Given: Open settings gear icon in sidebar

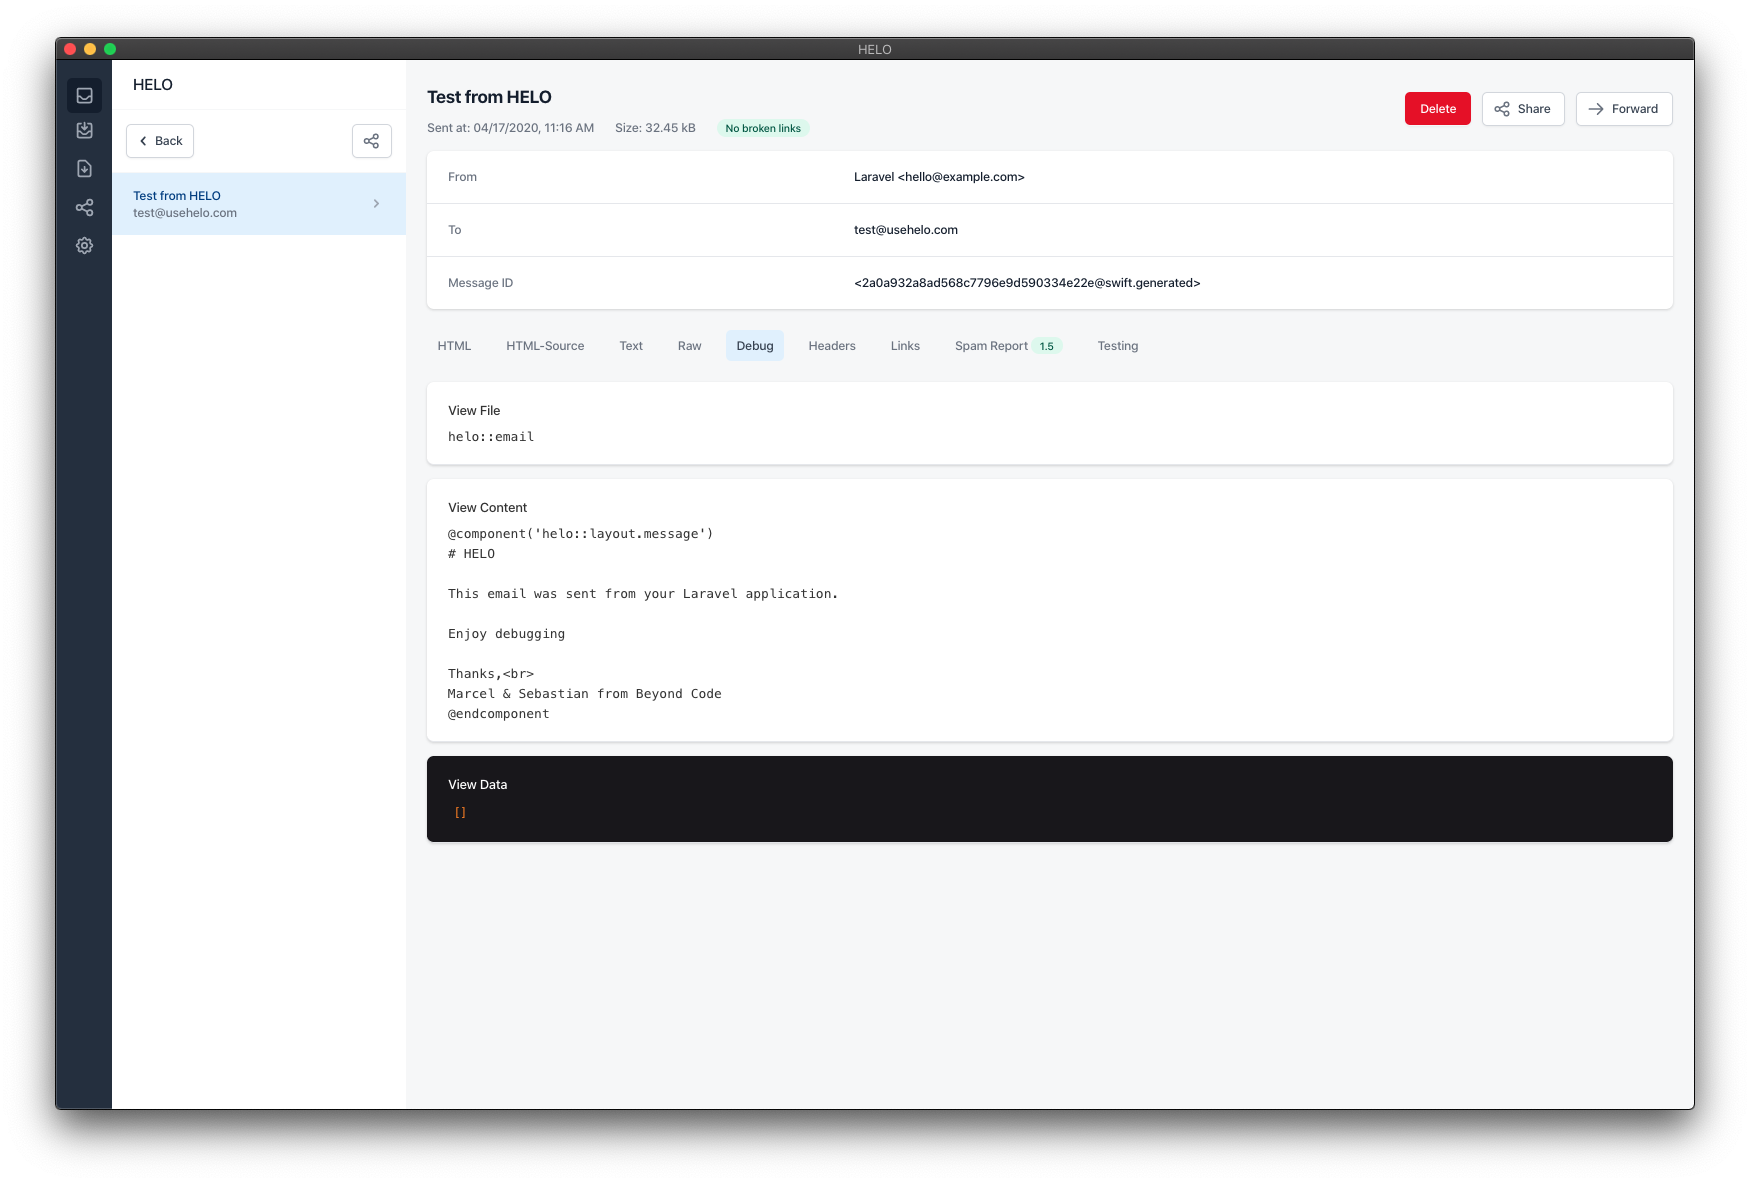Looking at the screenshot, I should (85, 245).
